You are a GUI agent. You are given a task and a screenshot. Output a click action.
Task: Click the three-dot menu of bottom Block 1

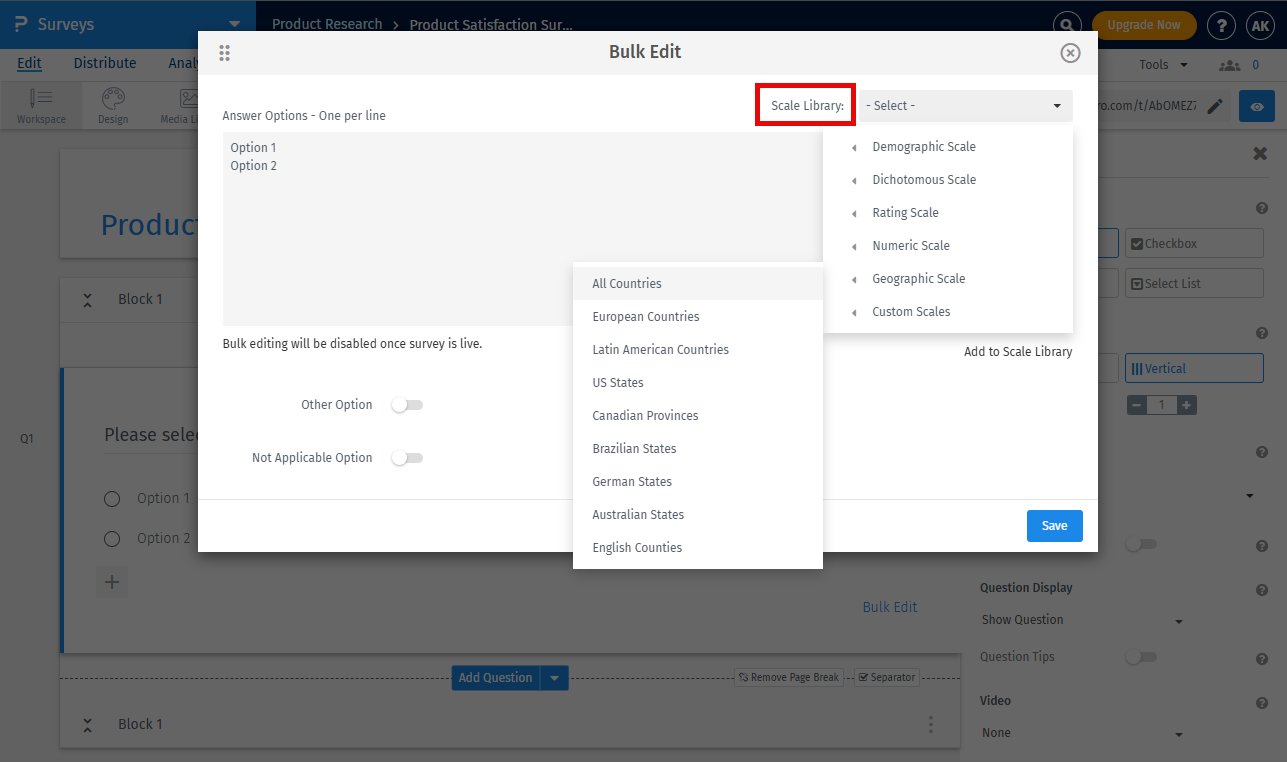tap(931, 724)
